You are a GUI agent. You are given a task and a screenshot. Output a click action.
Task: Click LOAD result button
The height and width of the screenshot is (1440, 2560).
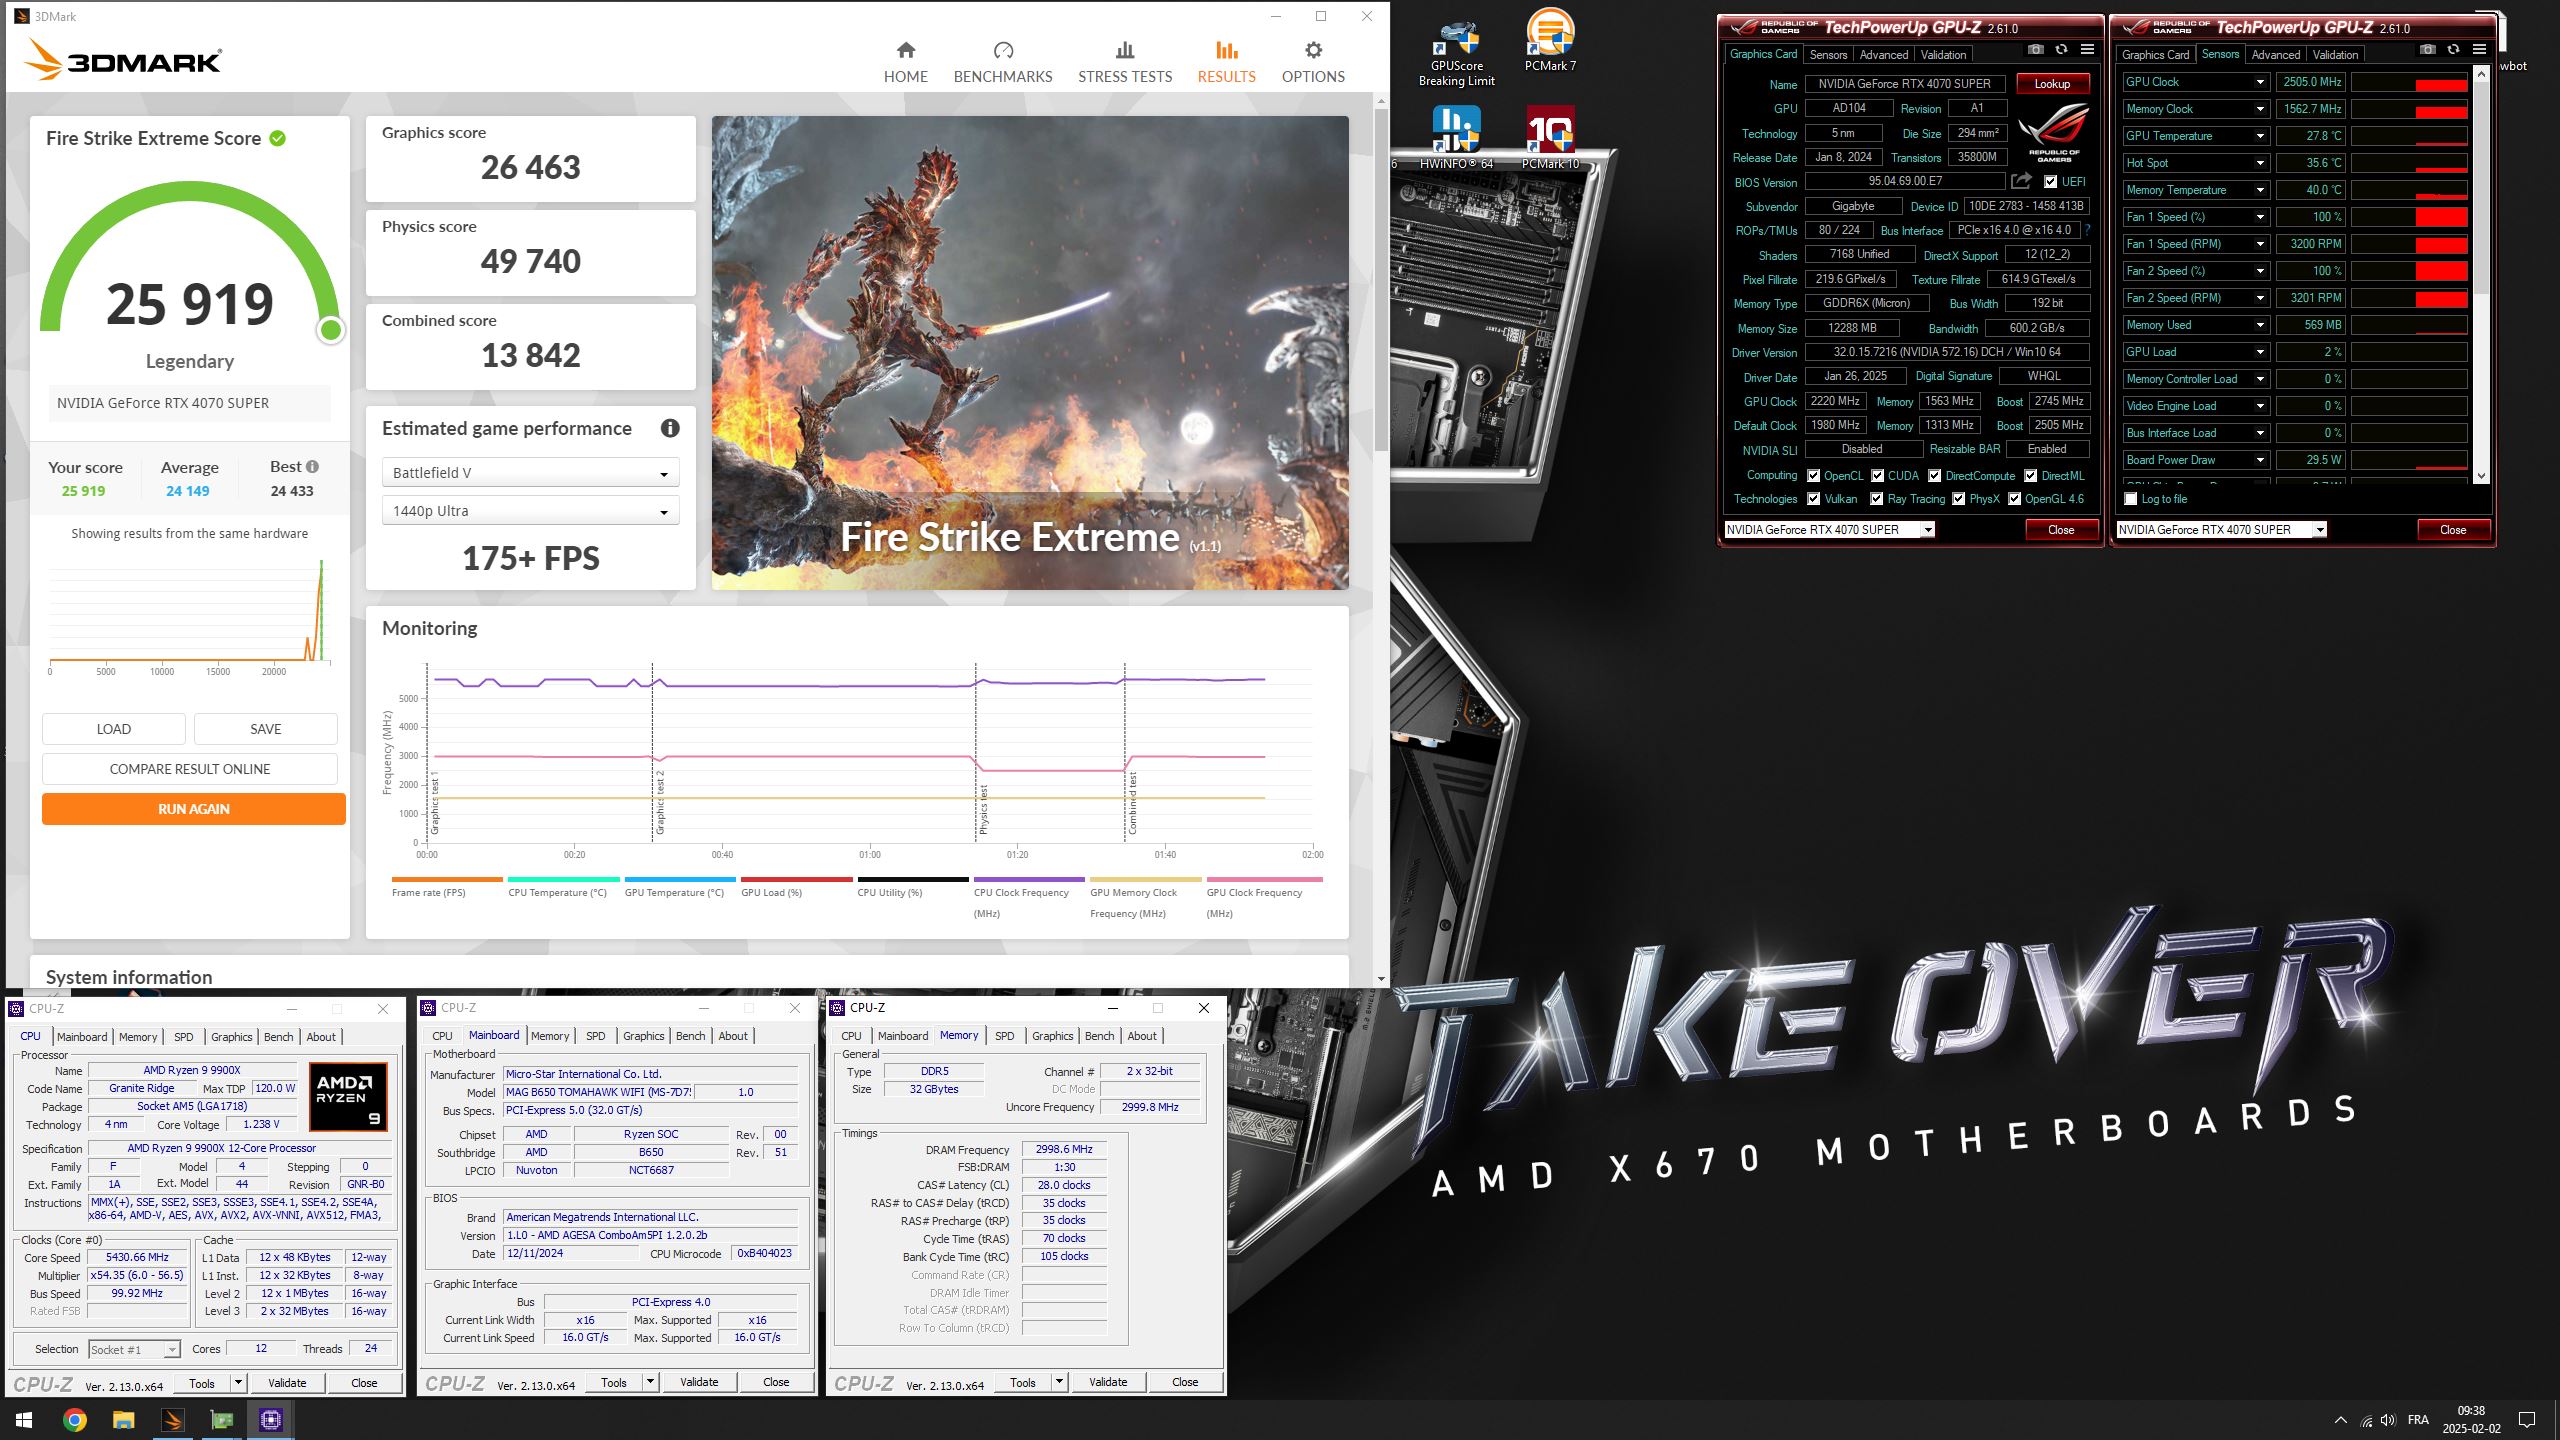tap(114, 729)
